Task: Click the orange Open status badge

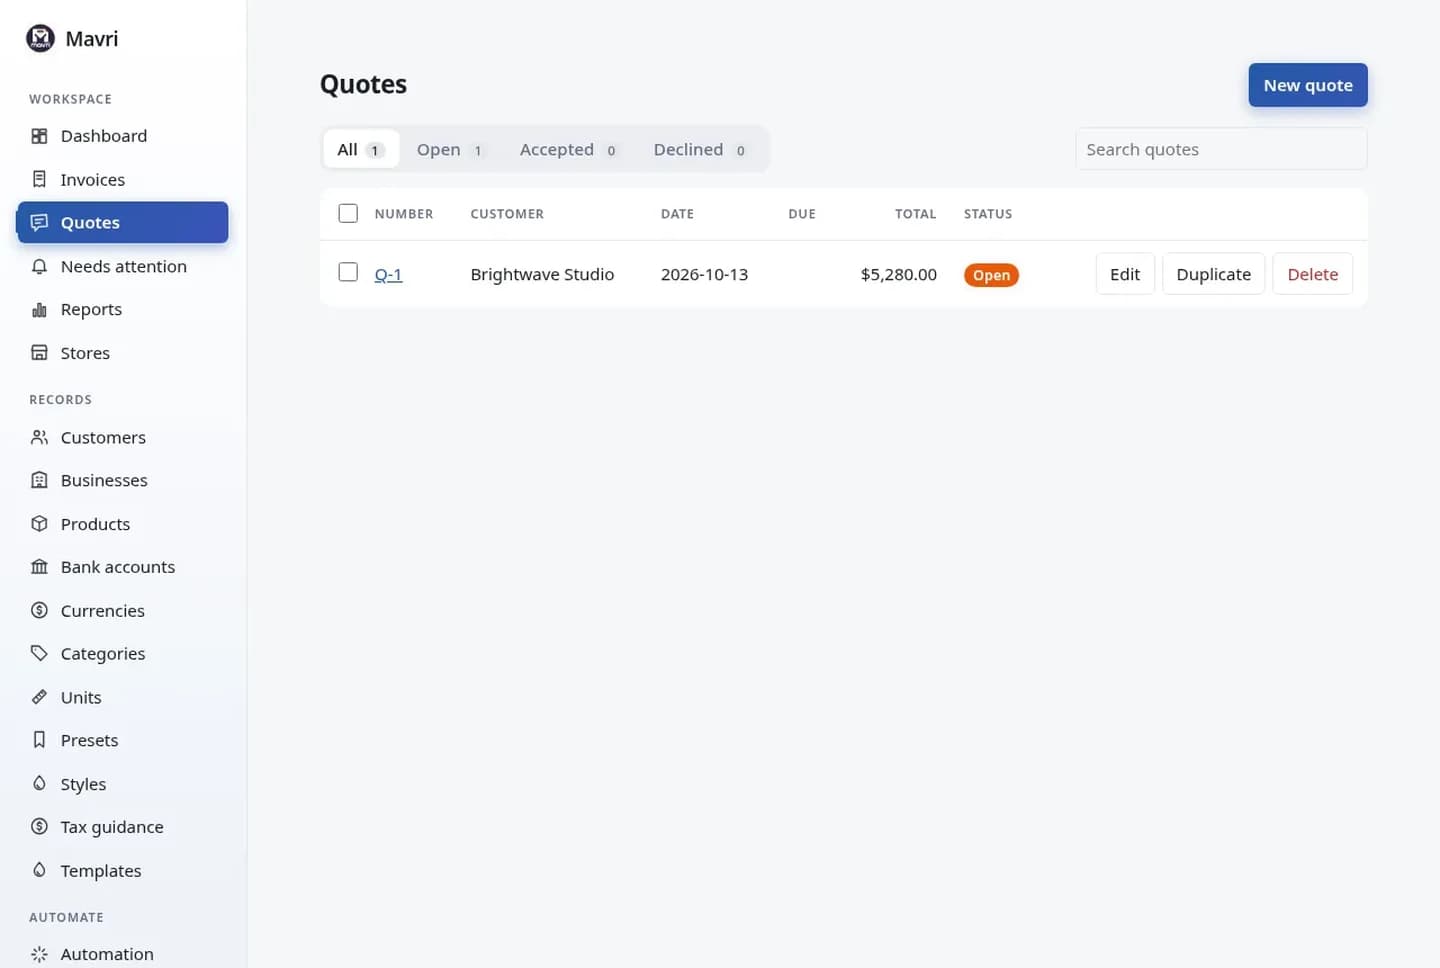Action: coord(991,275)
